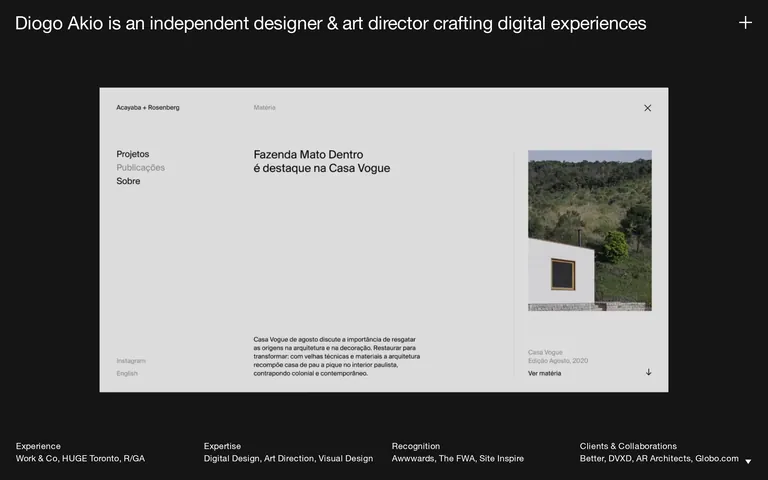Click the Diogo Akio intro headline
Screen dimensions: 768x480
click(x=331, y=23)
